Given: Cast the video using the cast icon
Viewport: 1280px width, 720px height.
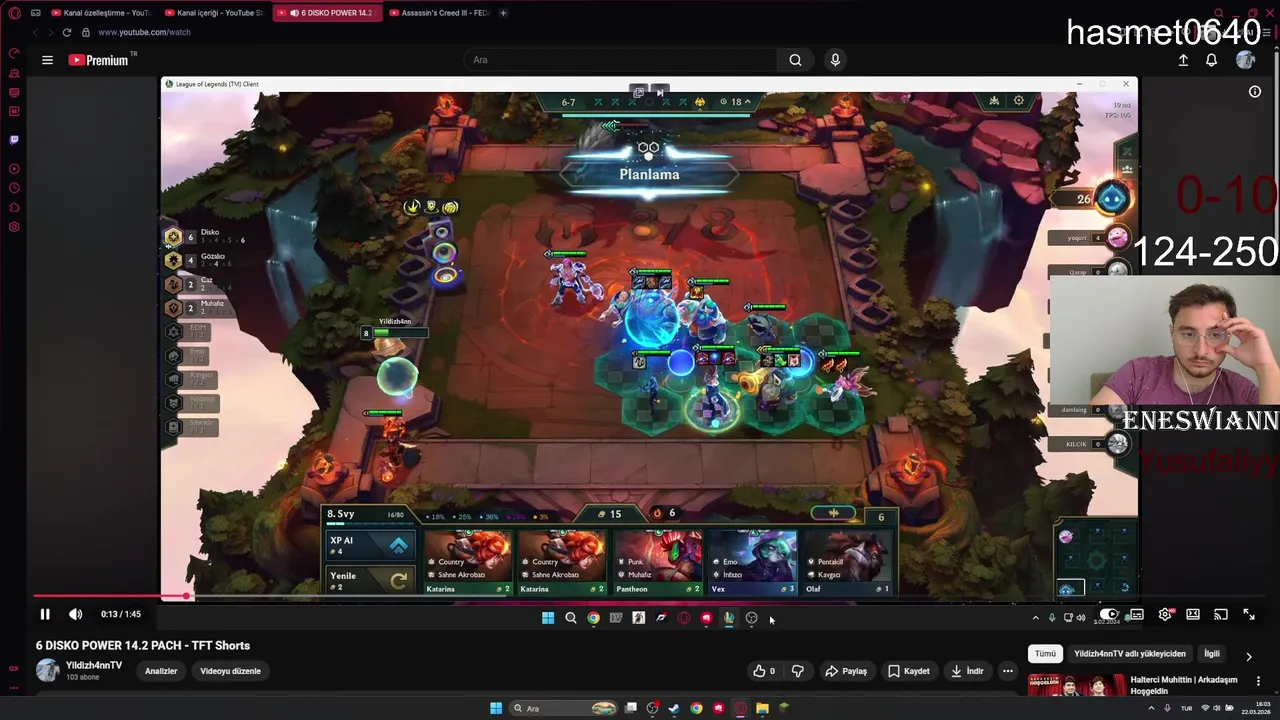Looking at the screenshot, I should [x=1221, y=614].
